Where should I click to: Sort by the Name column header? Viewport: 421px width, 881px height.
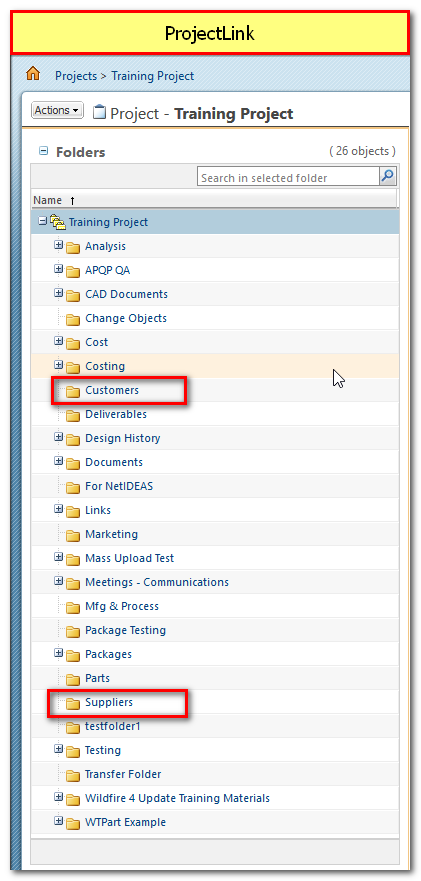[x=47, y=200]
